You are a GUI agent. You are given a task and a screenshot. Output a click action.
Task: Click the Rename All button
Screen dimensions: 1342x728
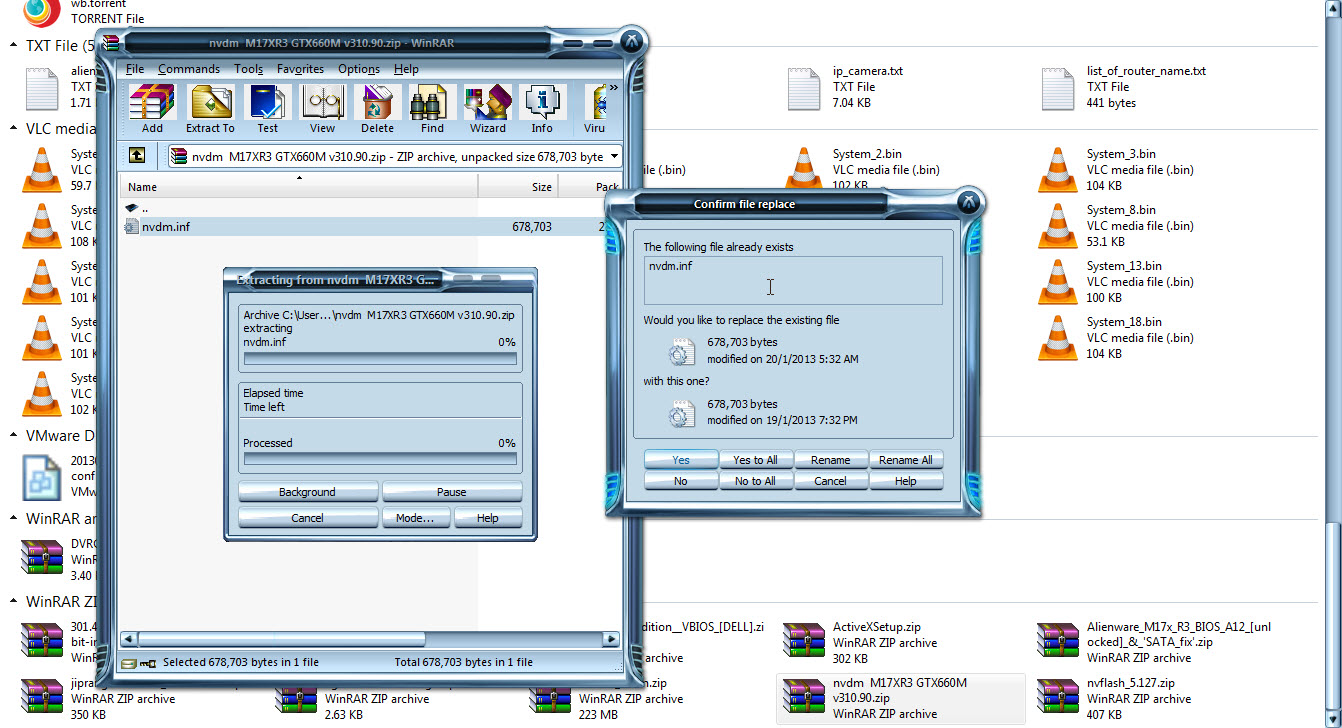point(906,460)
